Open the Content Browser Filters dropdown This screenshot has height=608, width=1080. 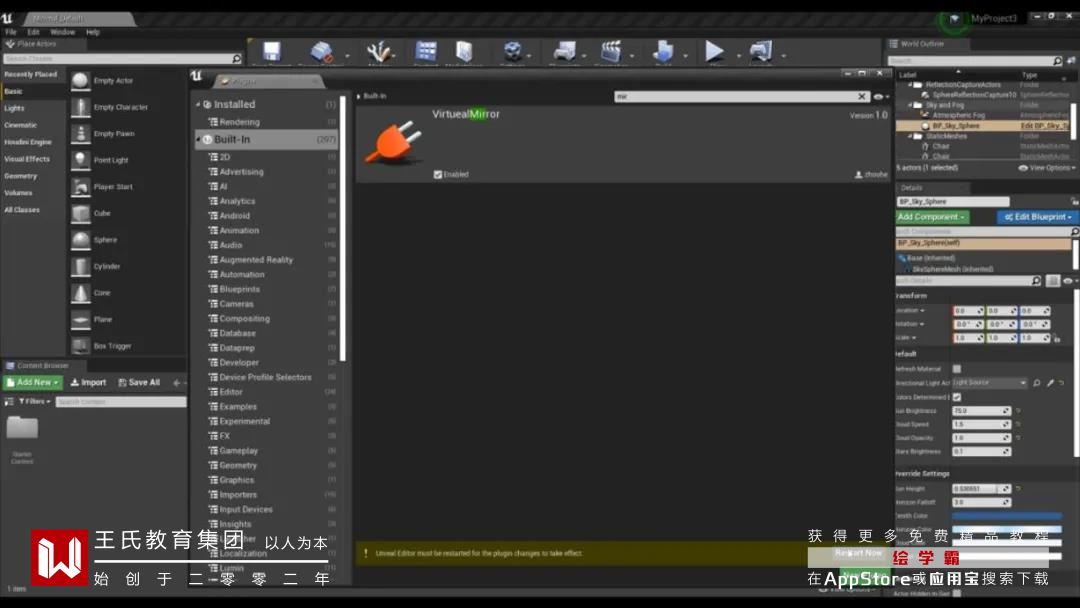(x=34, y=401)
